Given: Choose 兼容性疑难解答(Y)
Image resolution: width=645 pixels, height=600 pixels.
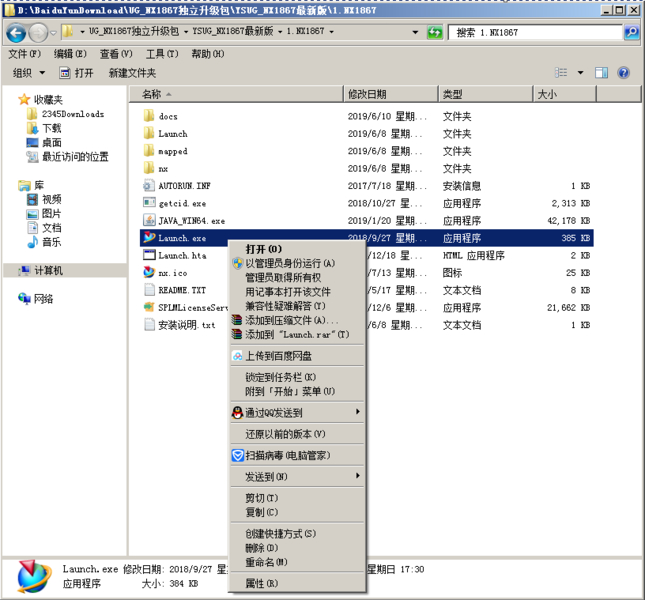Looking at the screenshot, I should 297,306.
